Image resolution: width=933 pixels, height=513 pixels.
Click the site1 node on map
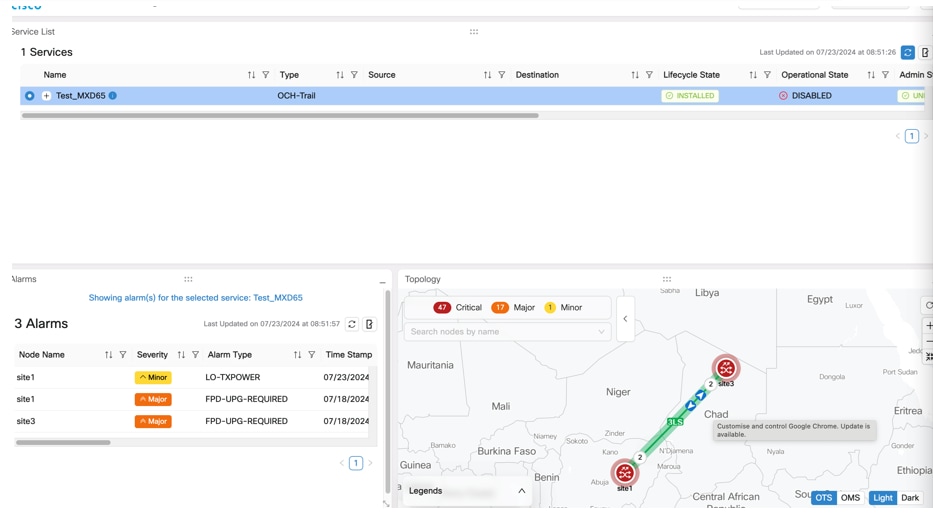tap(625, 473)
